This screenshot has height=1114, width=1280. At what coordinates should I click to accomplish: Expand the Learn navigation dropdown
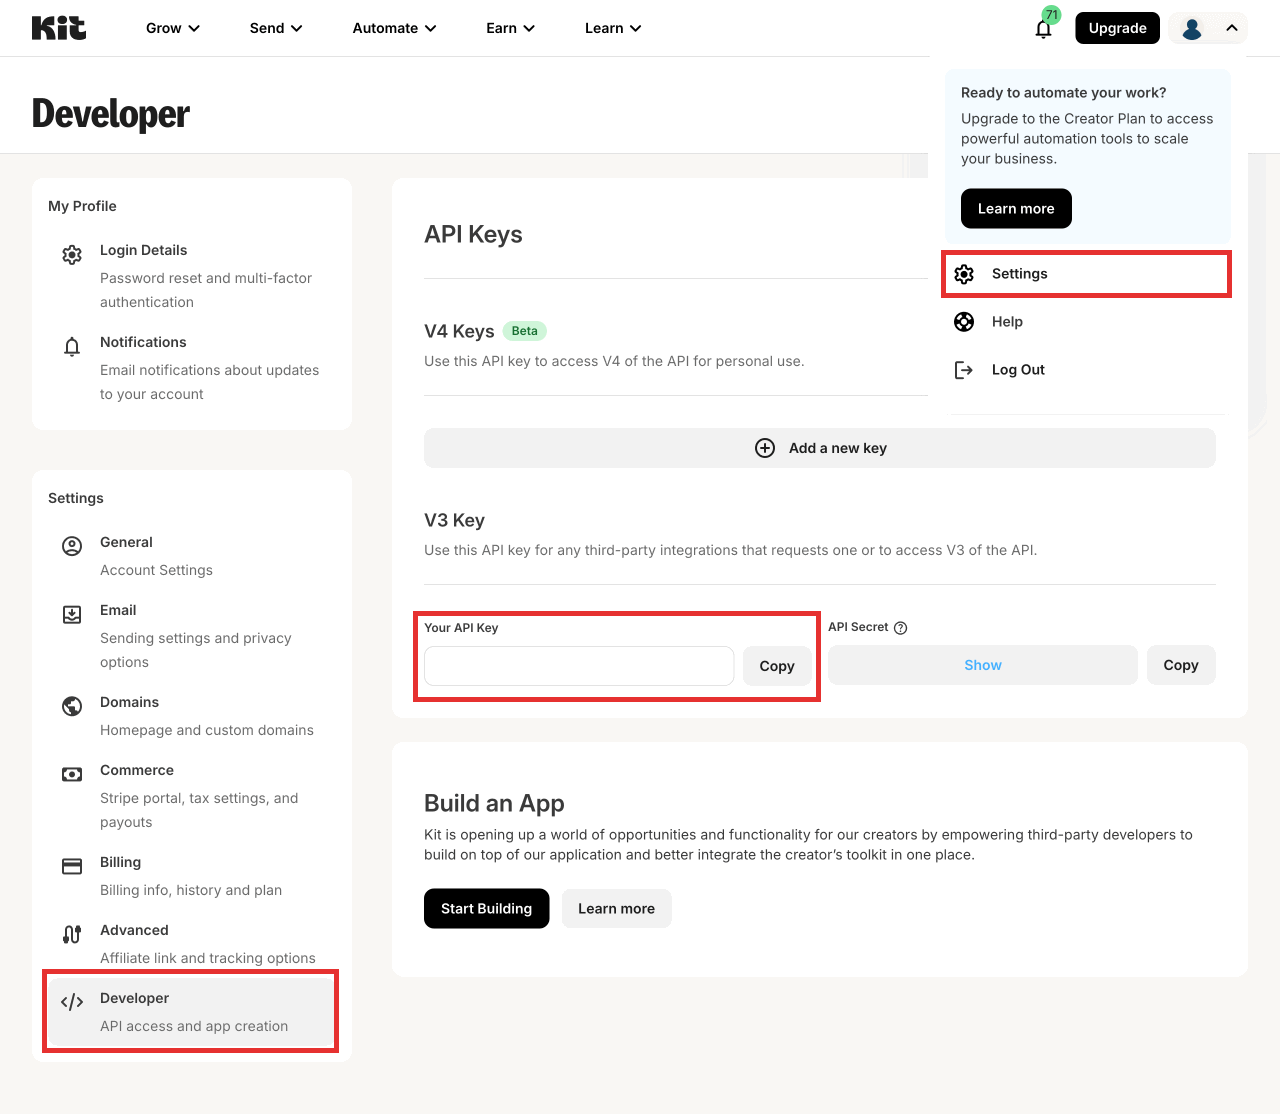coord(613,28)
